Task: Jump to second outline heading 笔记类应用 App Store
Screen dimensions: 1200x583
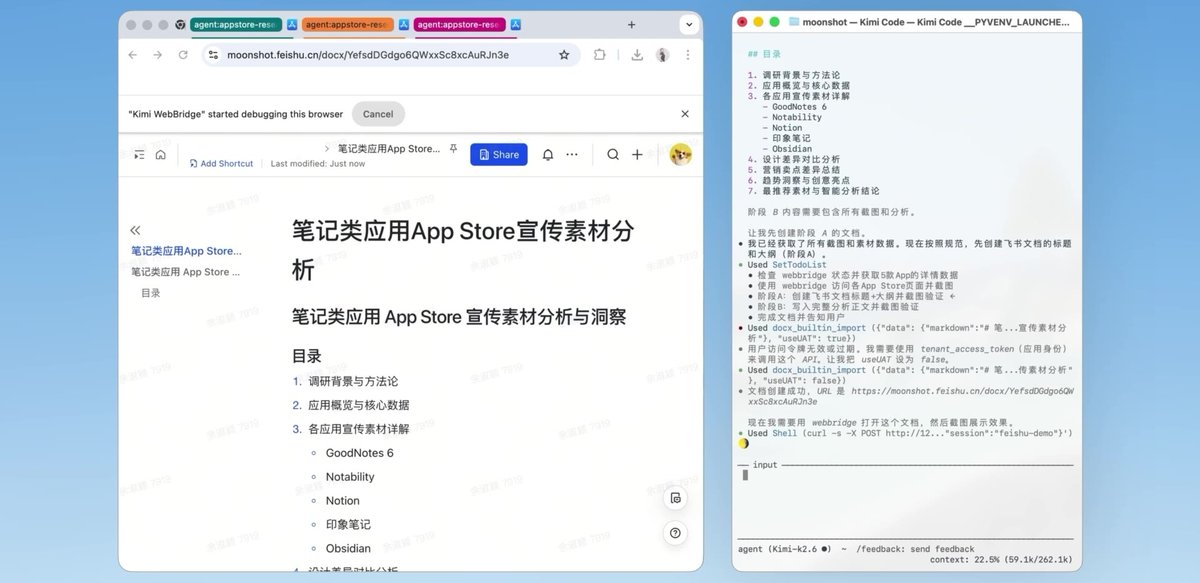Action: point(187,272)
